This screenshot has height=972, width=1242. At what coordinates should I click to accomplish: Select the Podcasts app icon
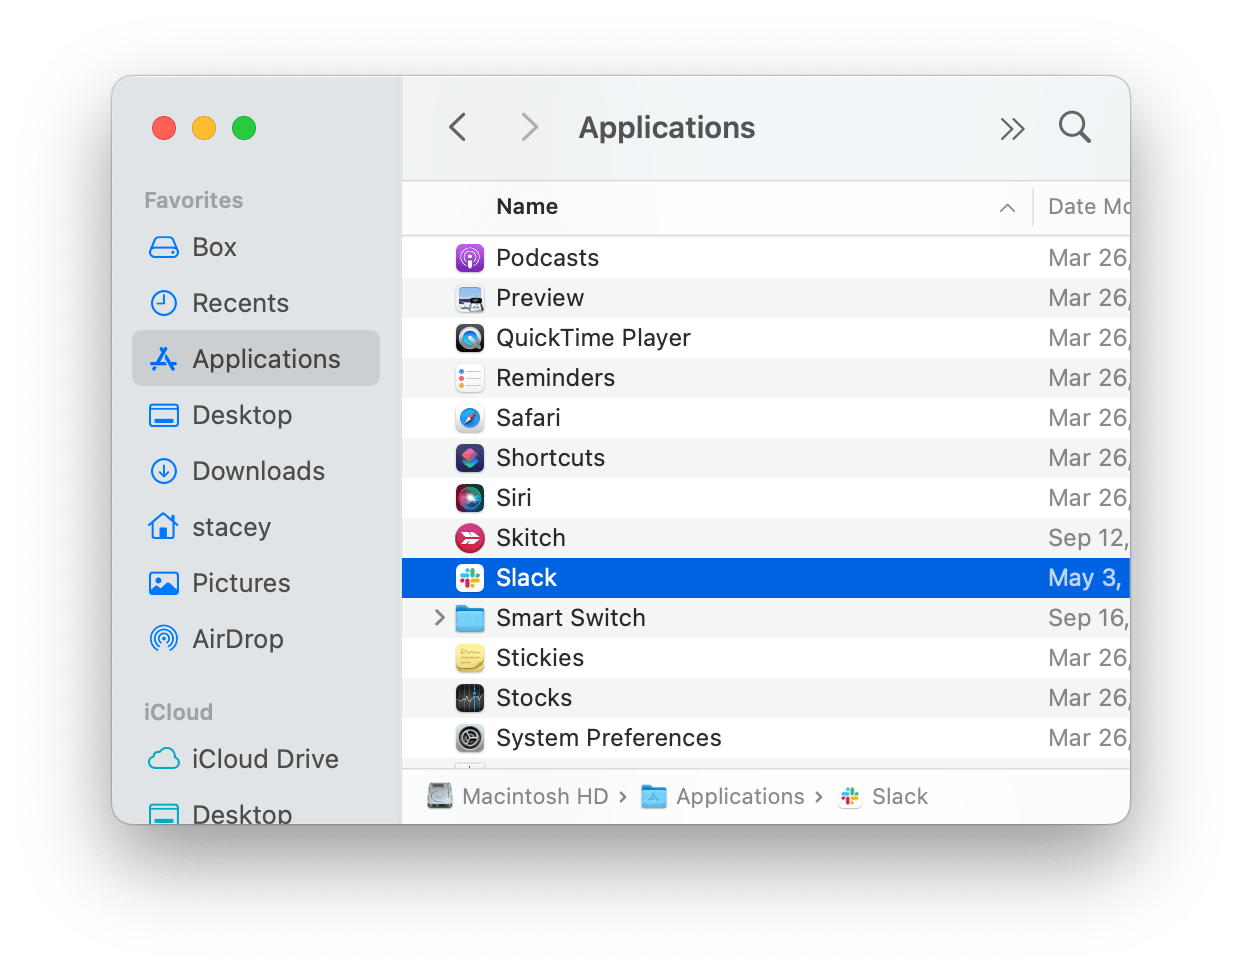pyautogui.click(x=470, y=258)
